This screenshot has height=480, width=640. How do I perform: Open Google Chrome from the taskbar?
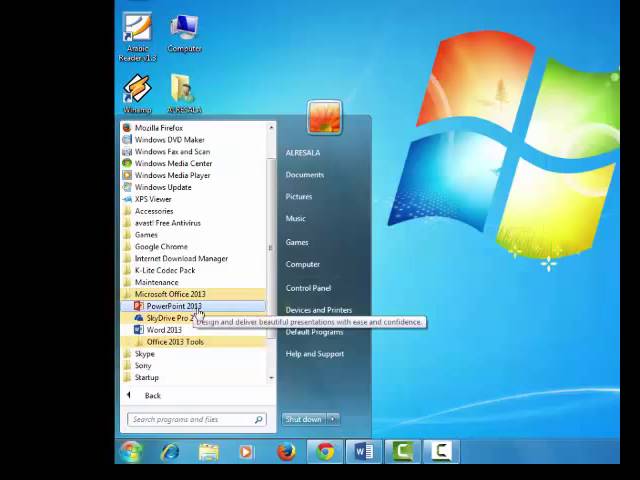coord(325,452)
